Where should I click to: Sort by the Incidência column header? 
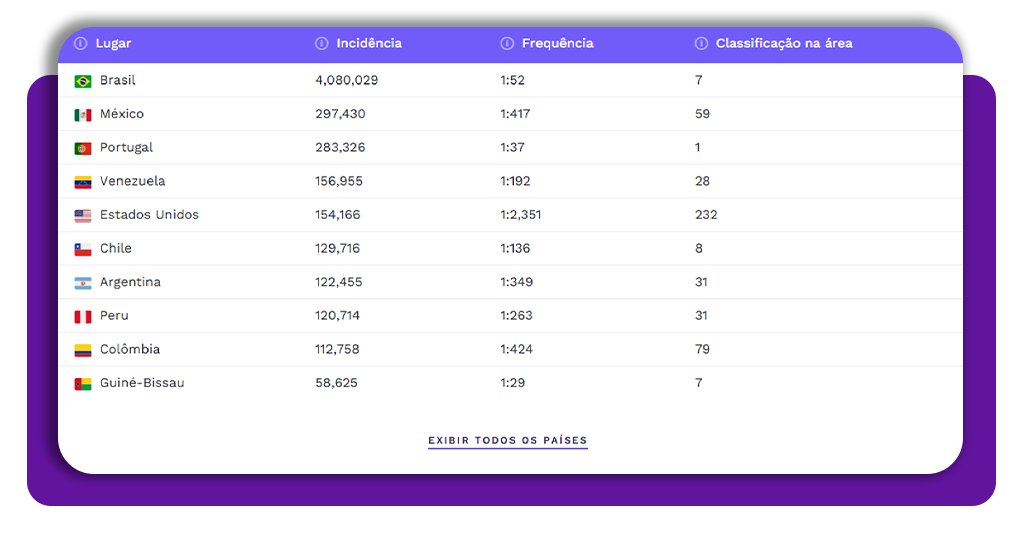[x=369, y=44]
